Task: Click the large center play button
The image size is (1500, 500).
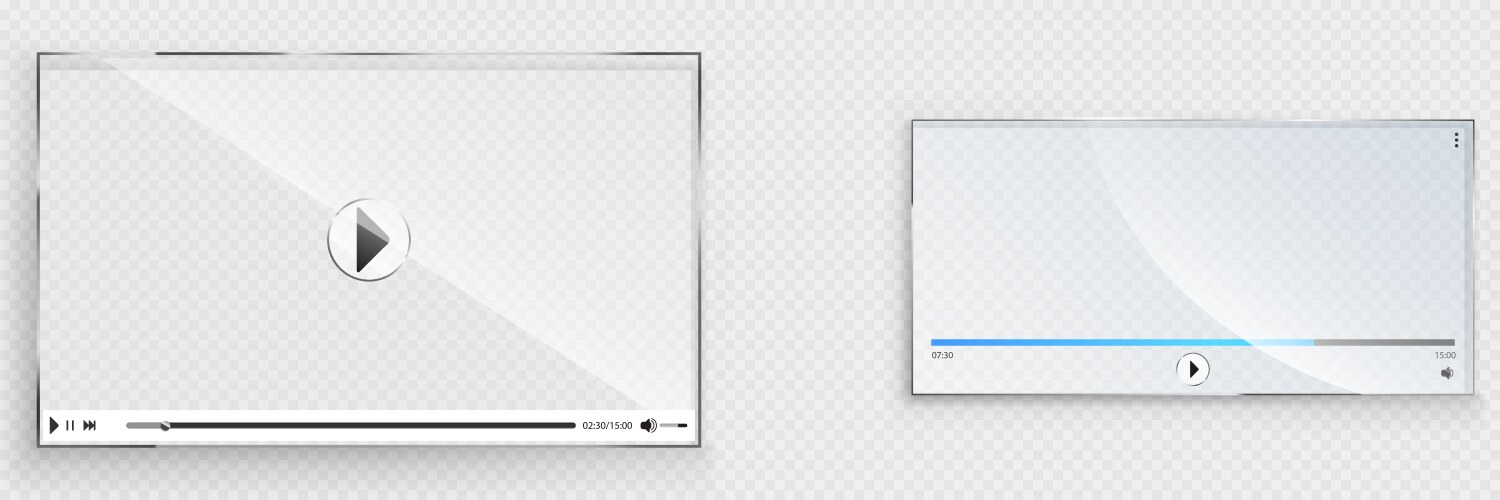Action: (x=369, y=239)
